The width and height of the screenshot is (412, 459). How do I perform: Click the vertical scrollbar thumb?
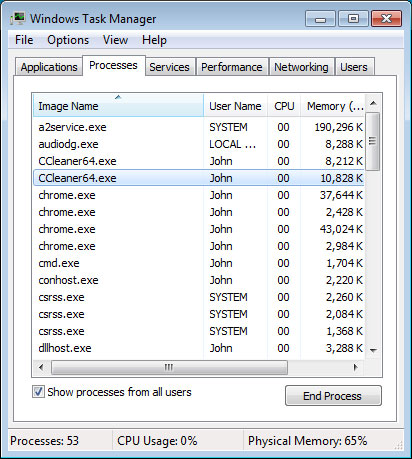point(373,141)
